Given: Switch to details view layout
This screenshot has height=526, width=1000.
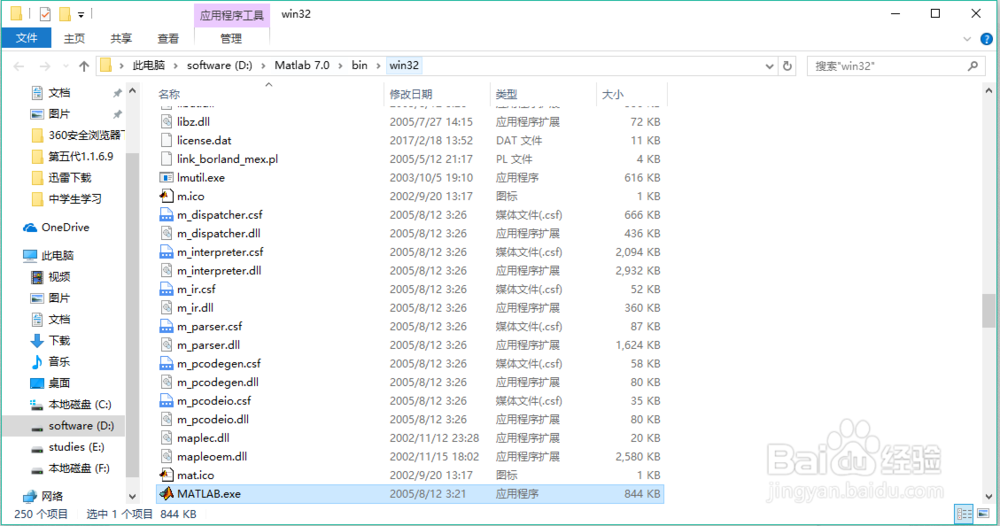Looking at the screenshot, I should pyautogui.click(x=964, y=514).
